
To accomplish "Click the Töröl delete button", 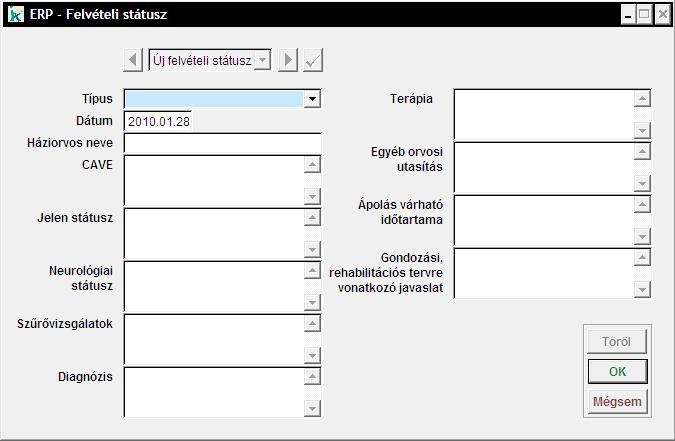I will coord(617,342).
